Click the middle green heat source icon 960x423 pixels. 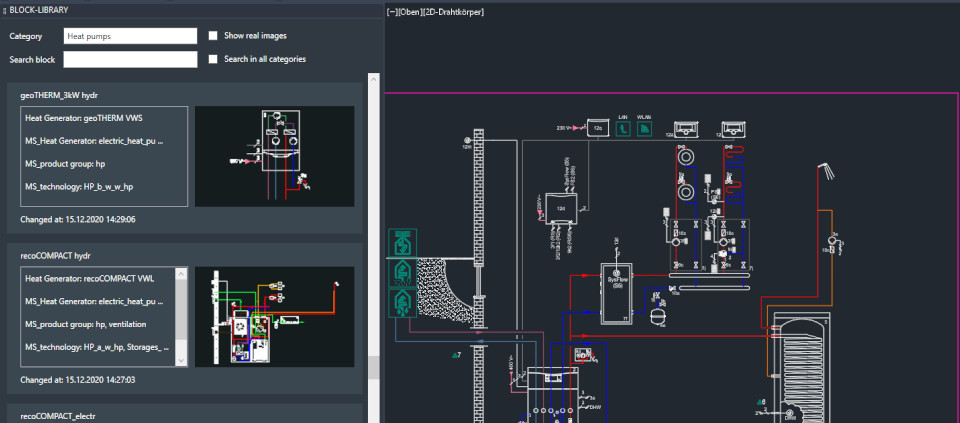[402, 273]
